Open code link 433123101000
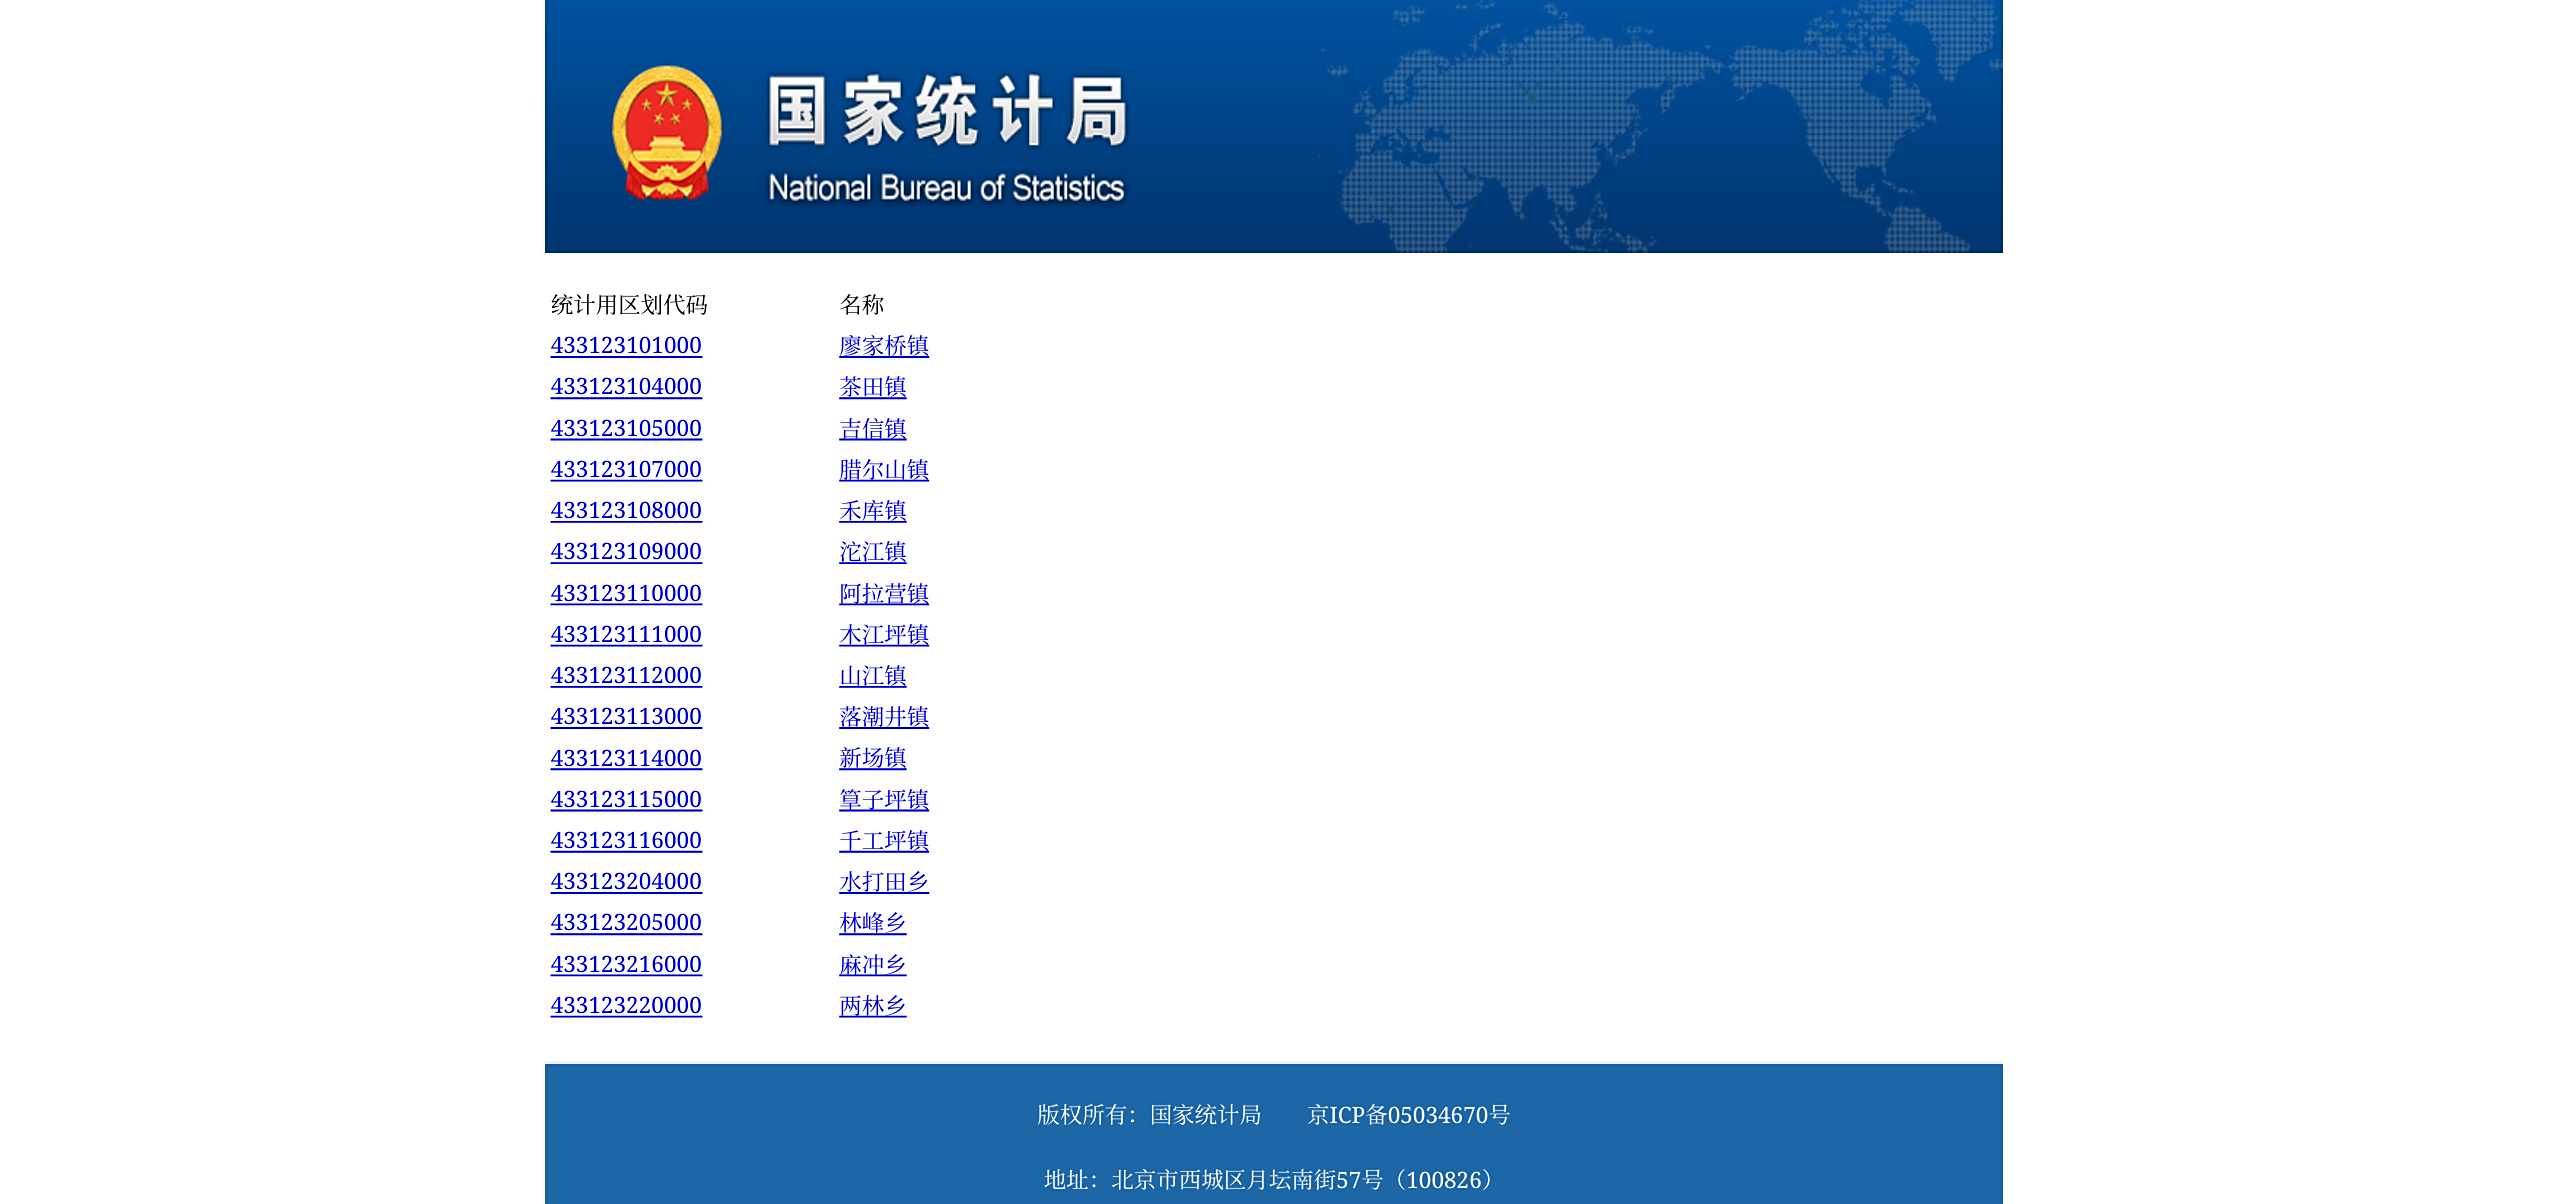The image size is (2560, 1204). pos(626,346)
